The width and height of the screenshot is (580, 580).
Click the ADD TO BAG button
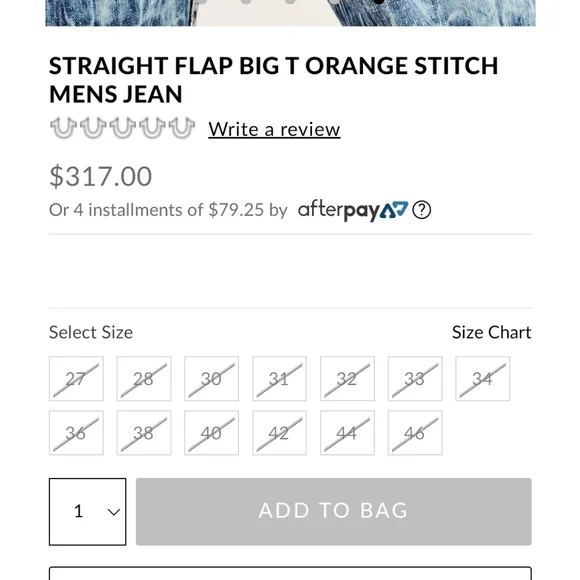(334, 512)
